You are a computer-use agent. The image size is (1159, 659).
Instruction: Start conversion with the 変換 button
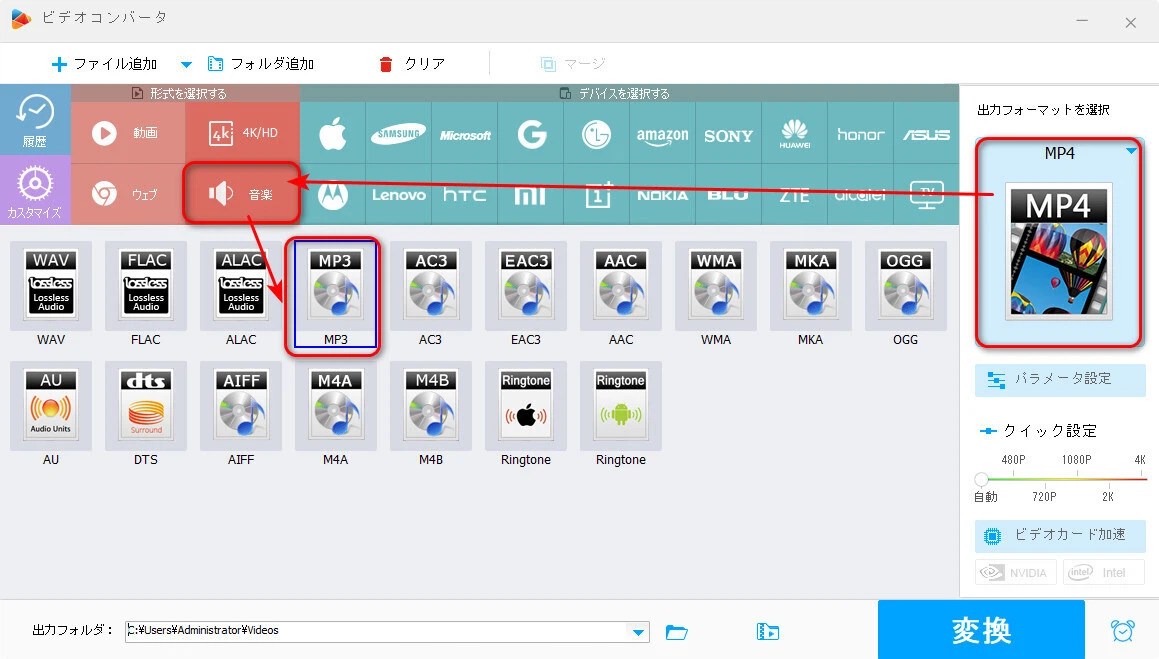pos(981,630)
